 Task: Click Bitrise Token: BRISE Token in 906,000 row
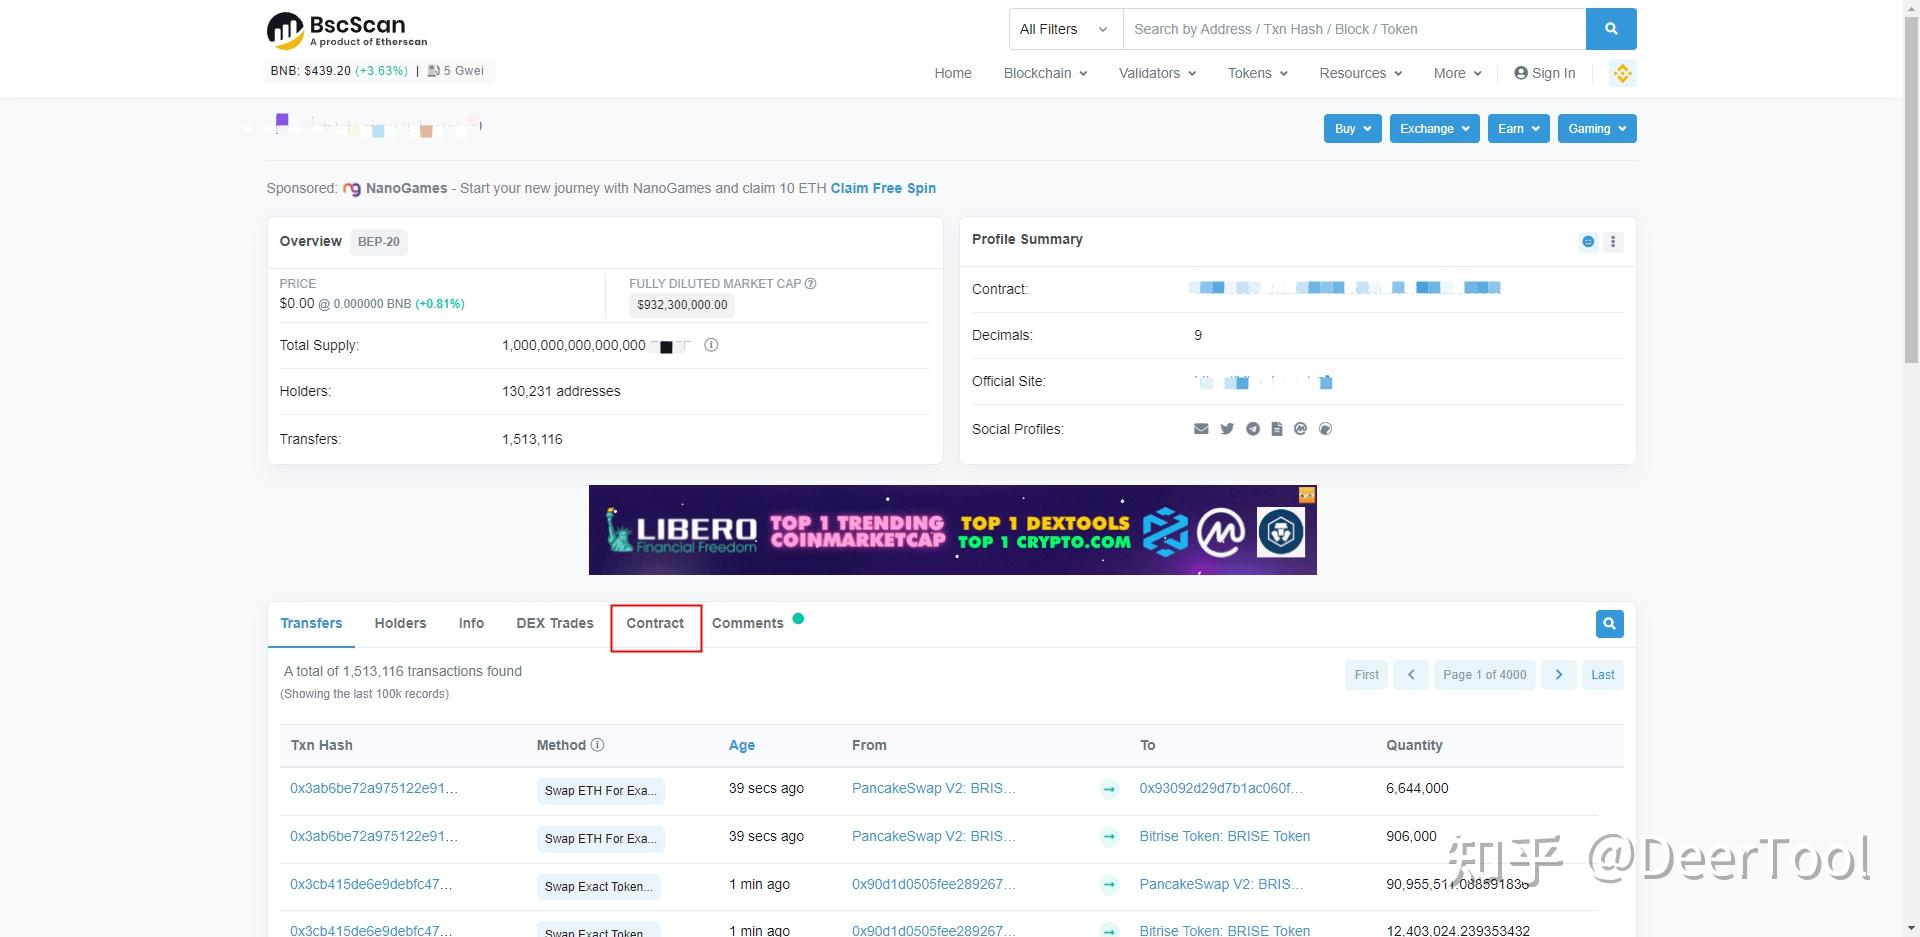point(1225,836)
